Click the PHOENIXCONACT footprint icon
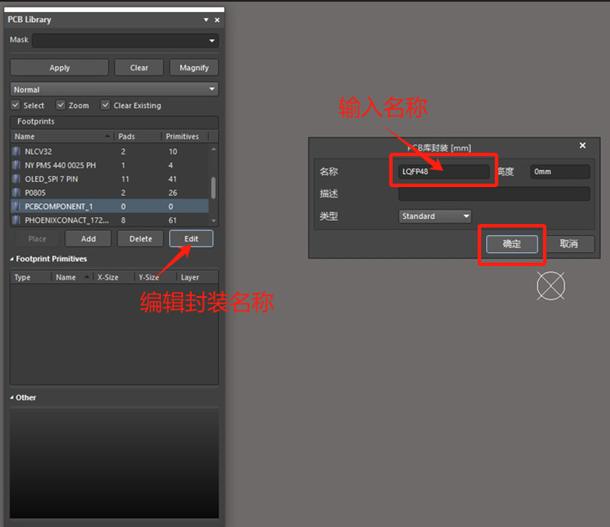Viewport: 610px width, 527px height. (x=16, y=220)
